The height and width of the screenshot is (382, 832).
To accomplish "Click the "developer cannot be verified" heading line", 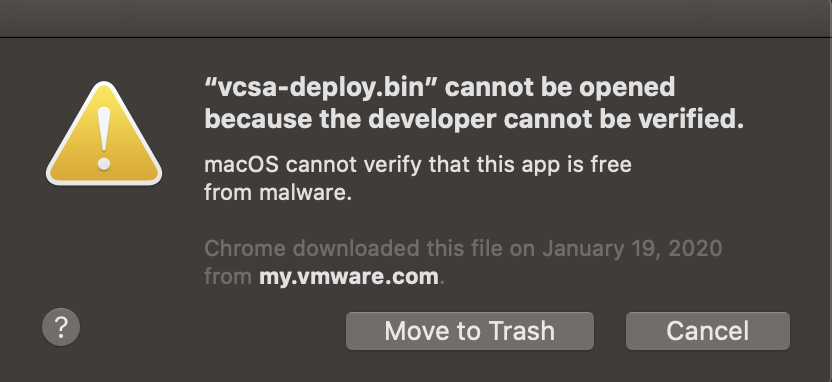I will pyautogui.click(x=474, y=119).
